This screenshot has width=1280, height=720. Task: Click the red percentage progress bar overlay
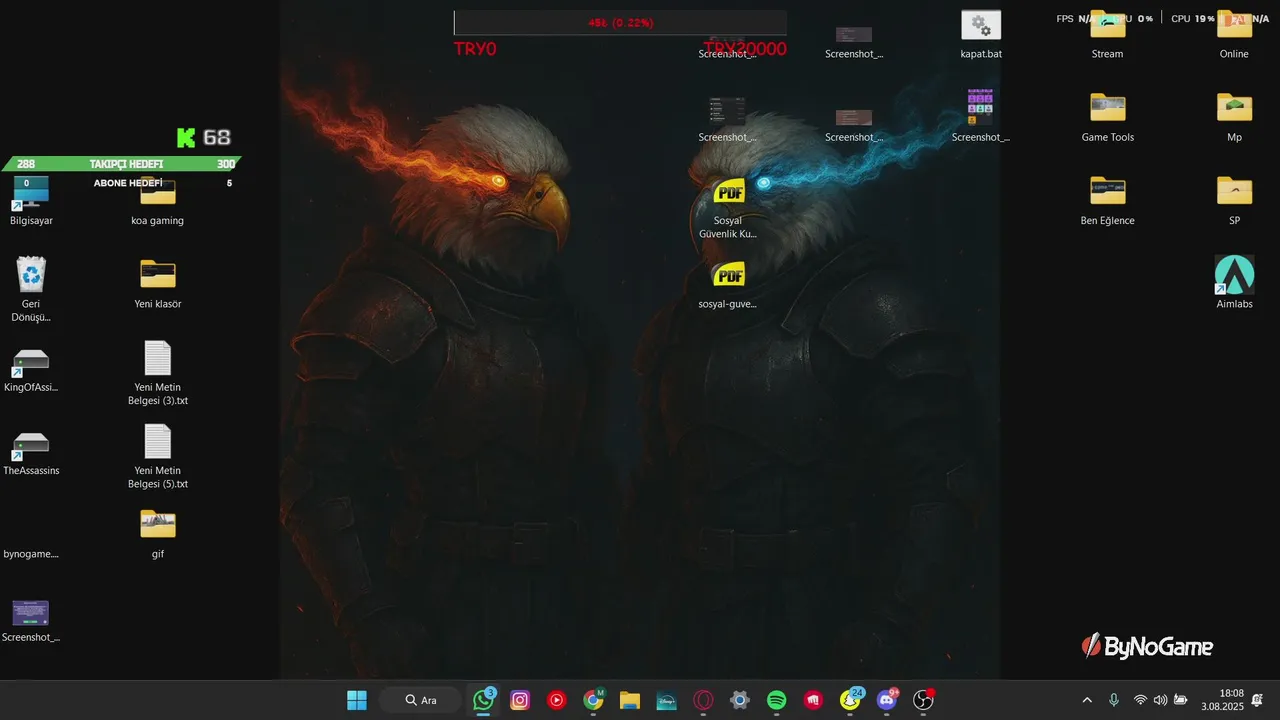click(620, 23)
